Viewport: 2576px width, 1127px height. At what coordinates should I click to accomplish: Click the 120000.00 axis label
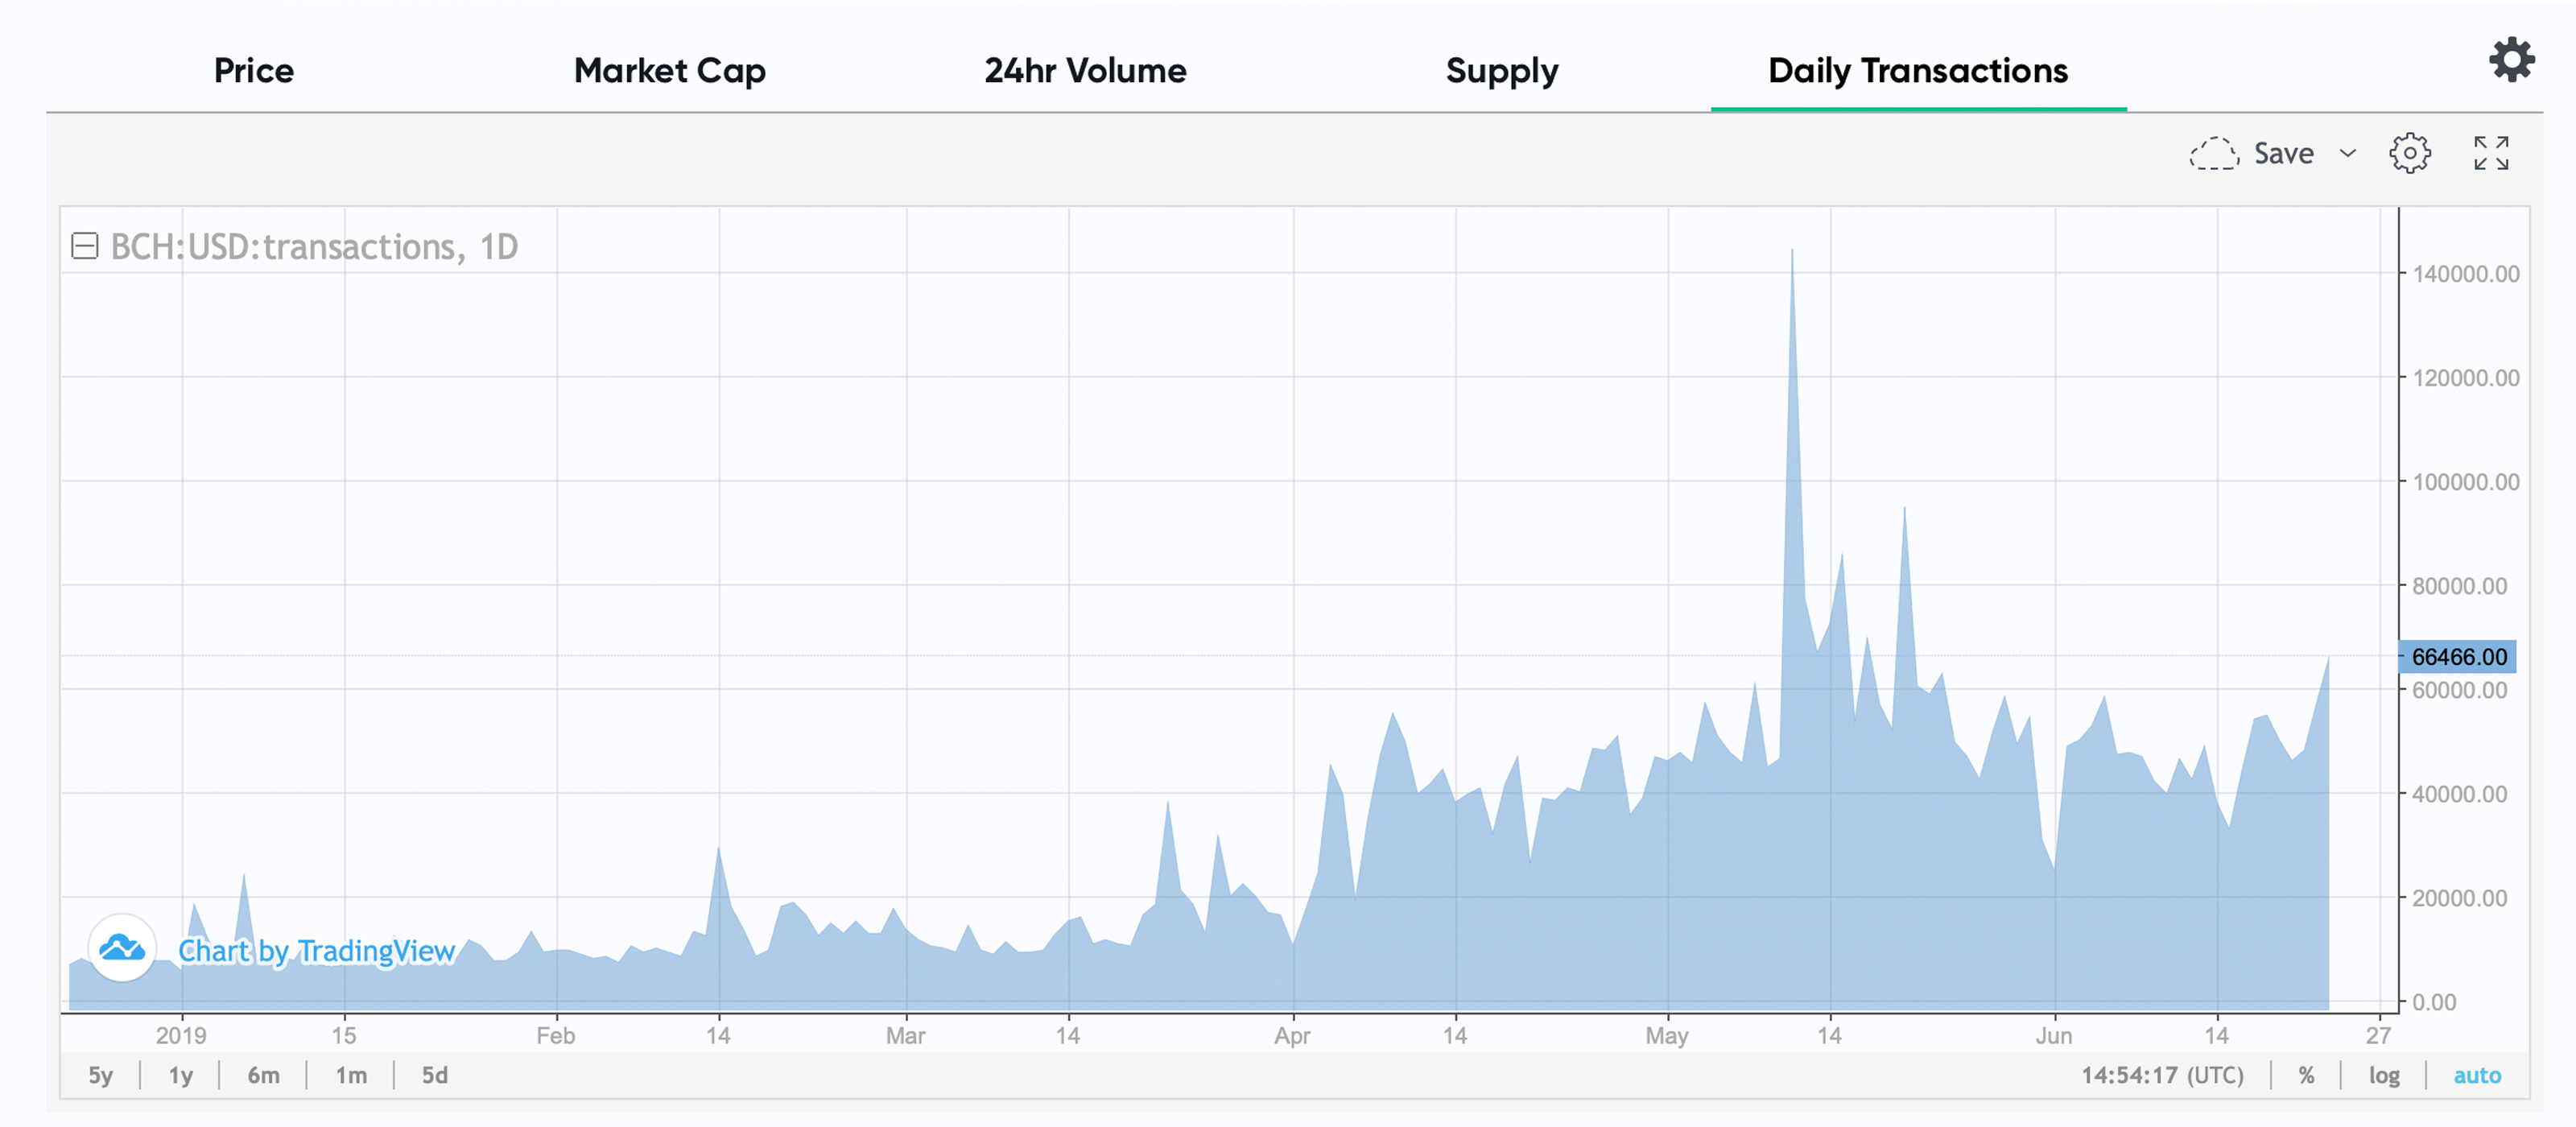pyautogui.click(x=2465, y=378)
